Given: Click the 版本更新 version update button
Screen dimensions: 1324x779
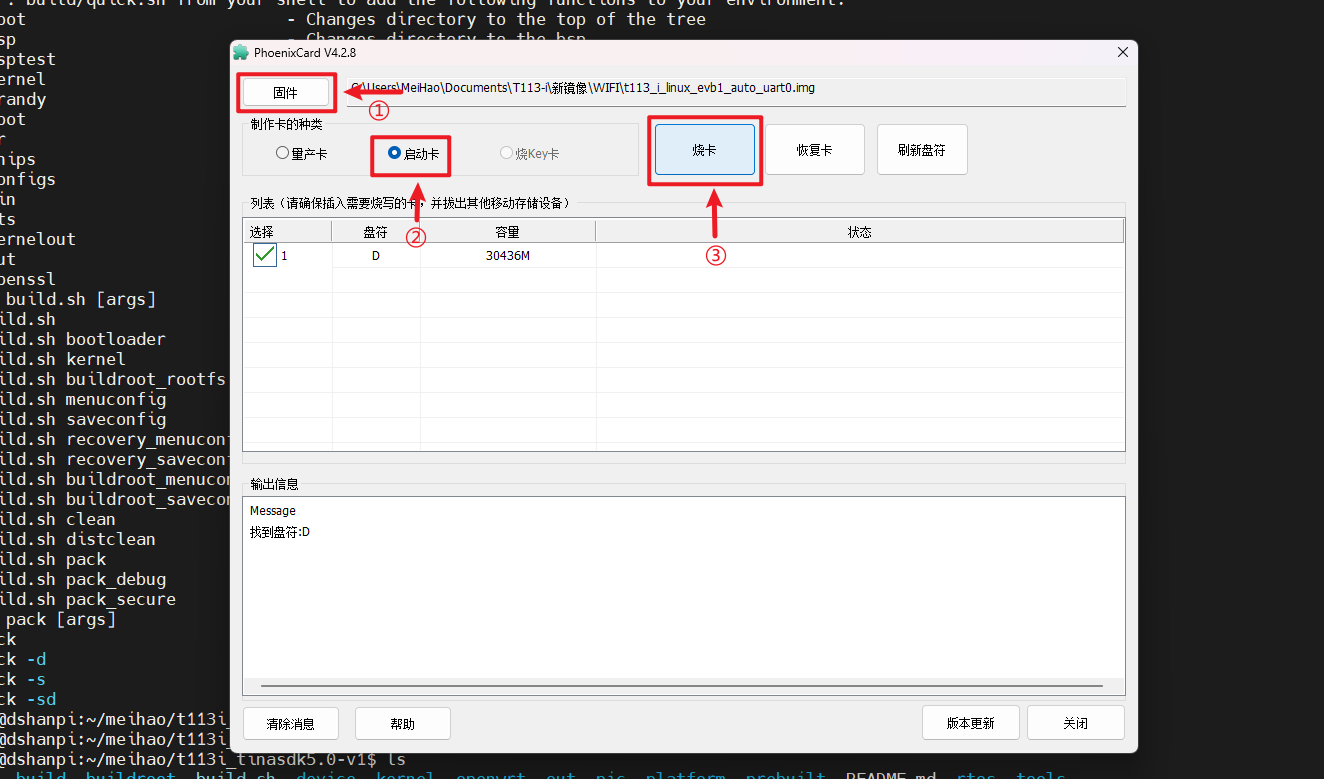Looking at the screenshot, I should pyautogui.click(x=971, y=723).
